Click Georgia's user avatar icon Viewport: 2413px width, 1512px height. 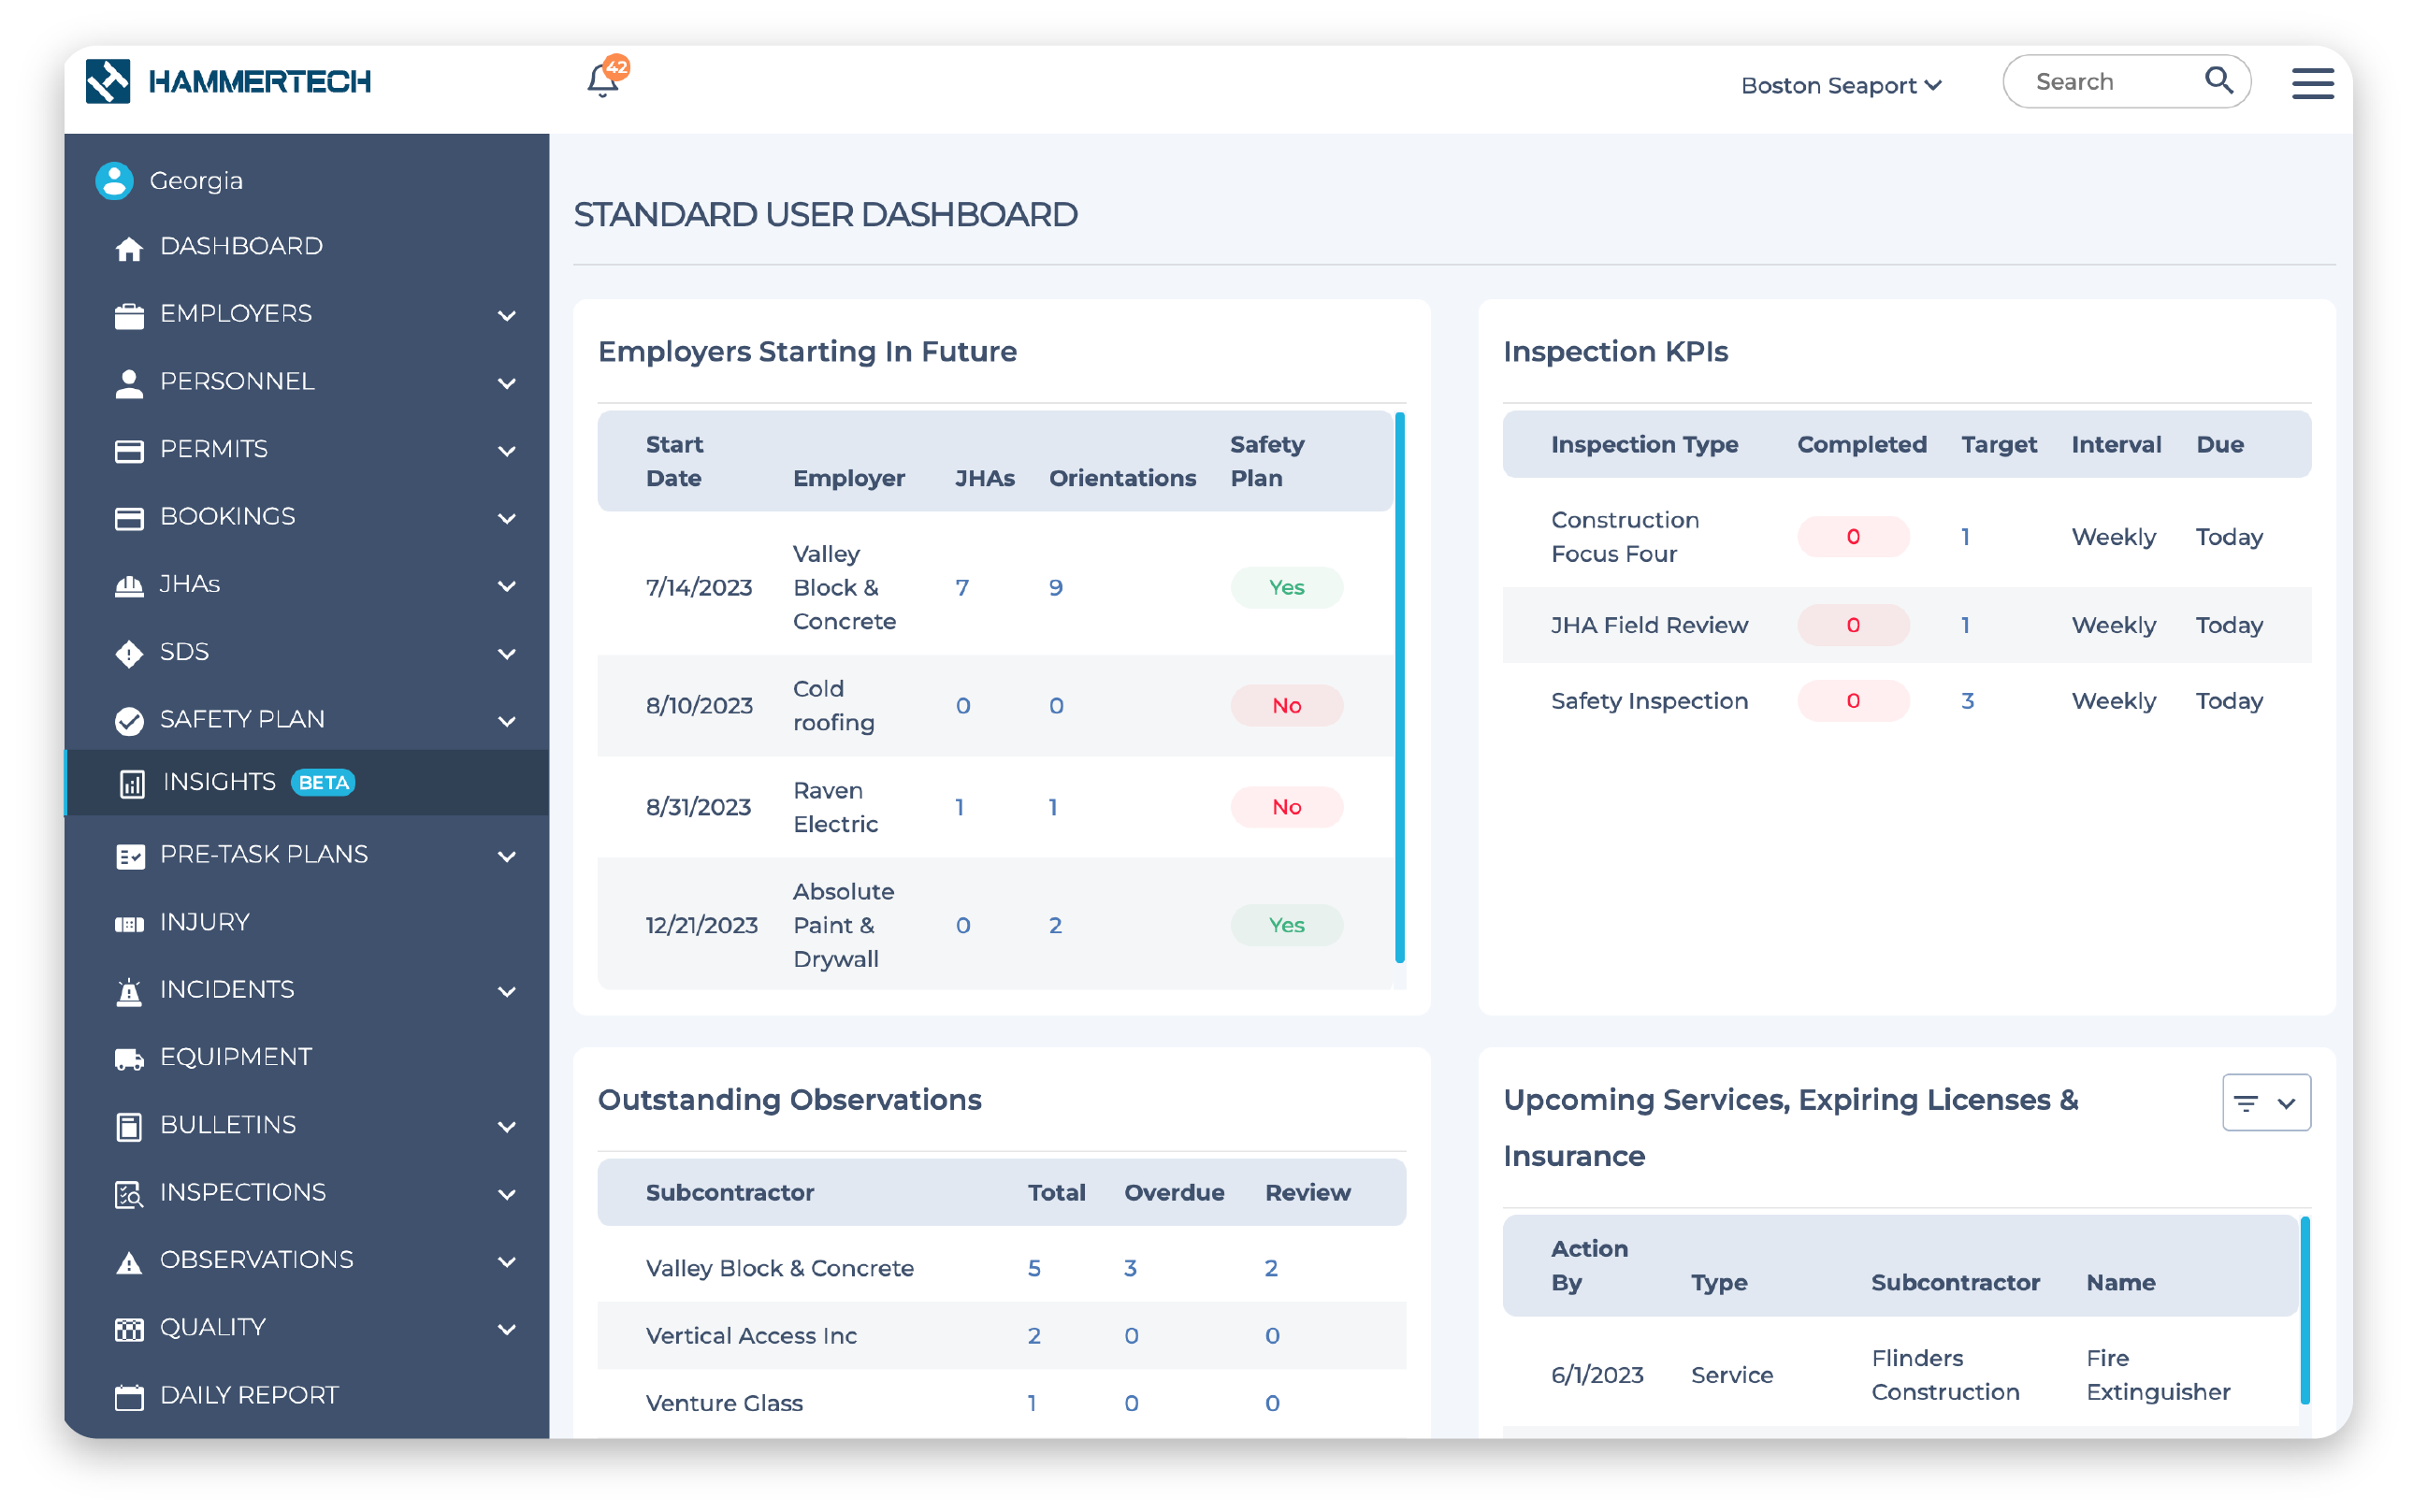(114, 181)
